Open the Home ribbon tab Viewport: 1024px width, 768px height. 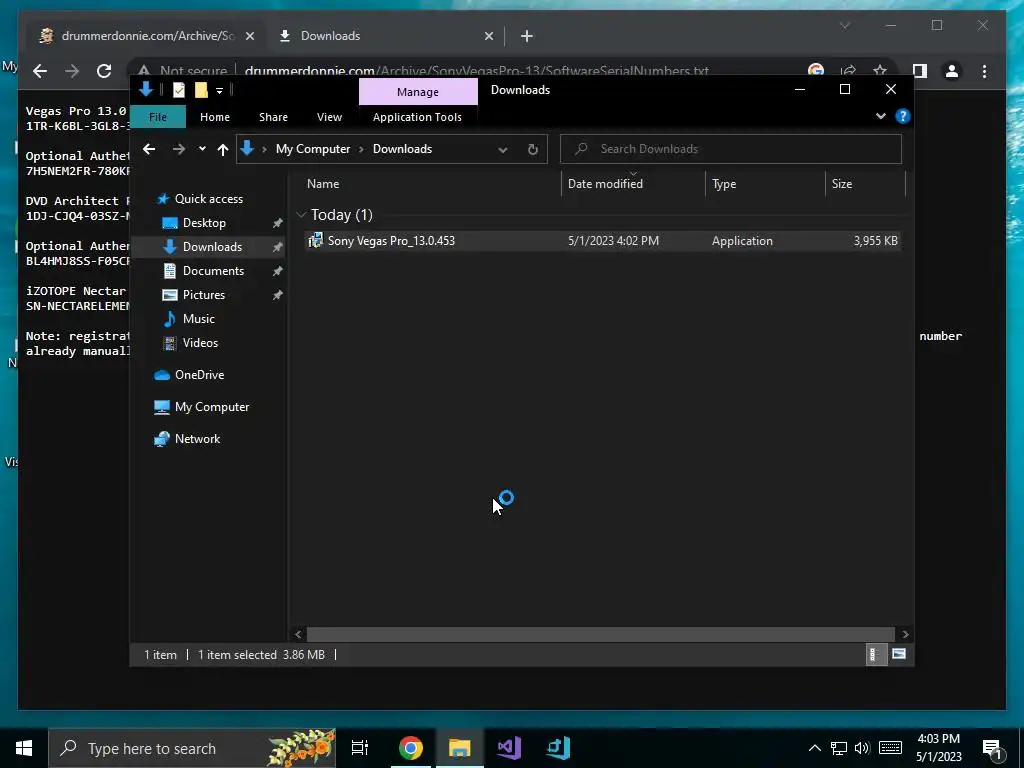tap(215, 117)
